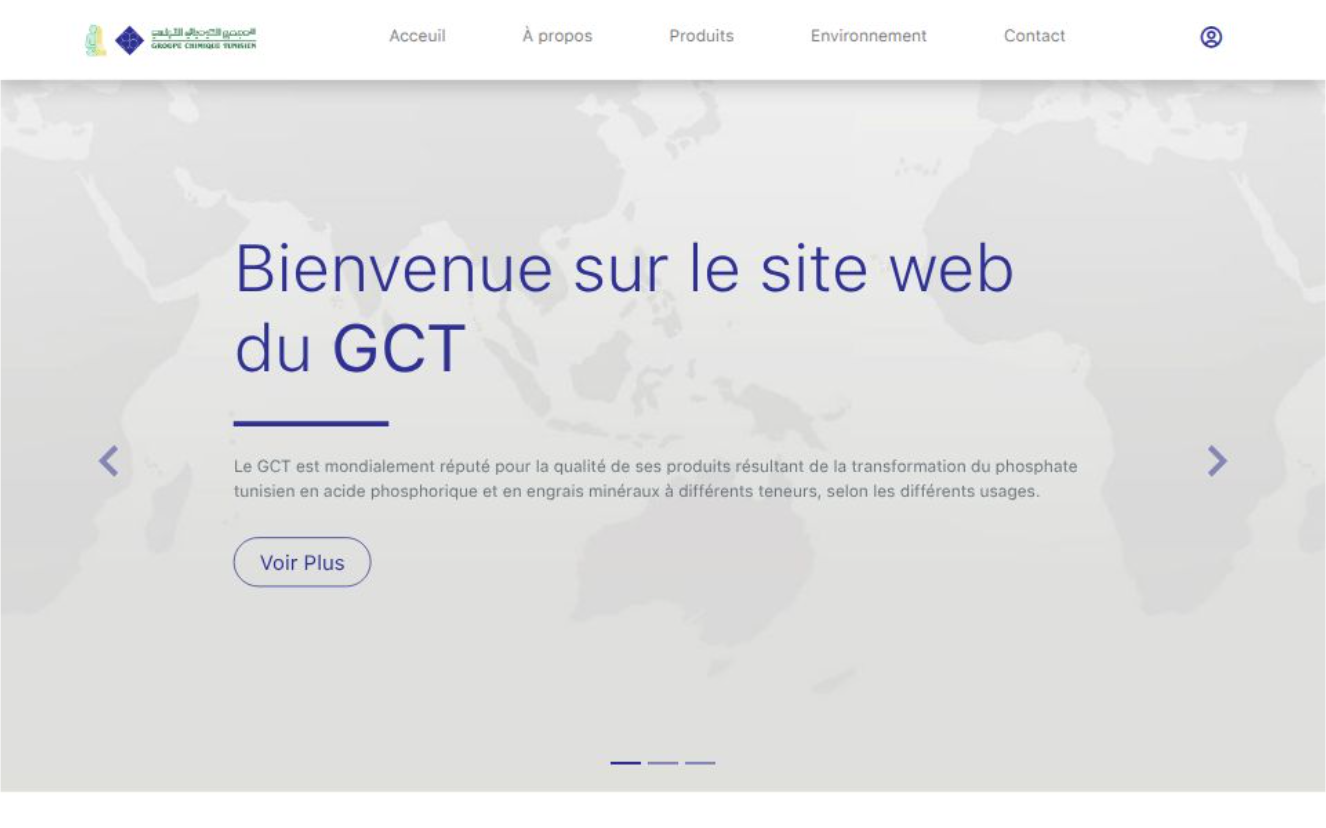
Task: Select Environnement in the navigation bar
Action: pyautogui.click(x=868, y=36)
